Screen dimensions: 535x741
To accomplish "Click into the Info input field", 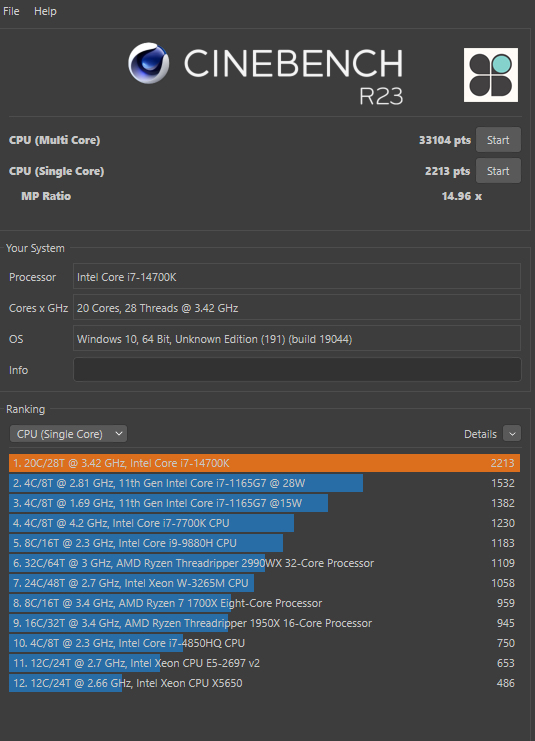I will [x=297, y=370].
